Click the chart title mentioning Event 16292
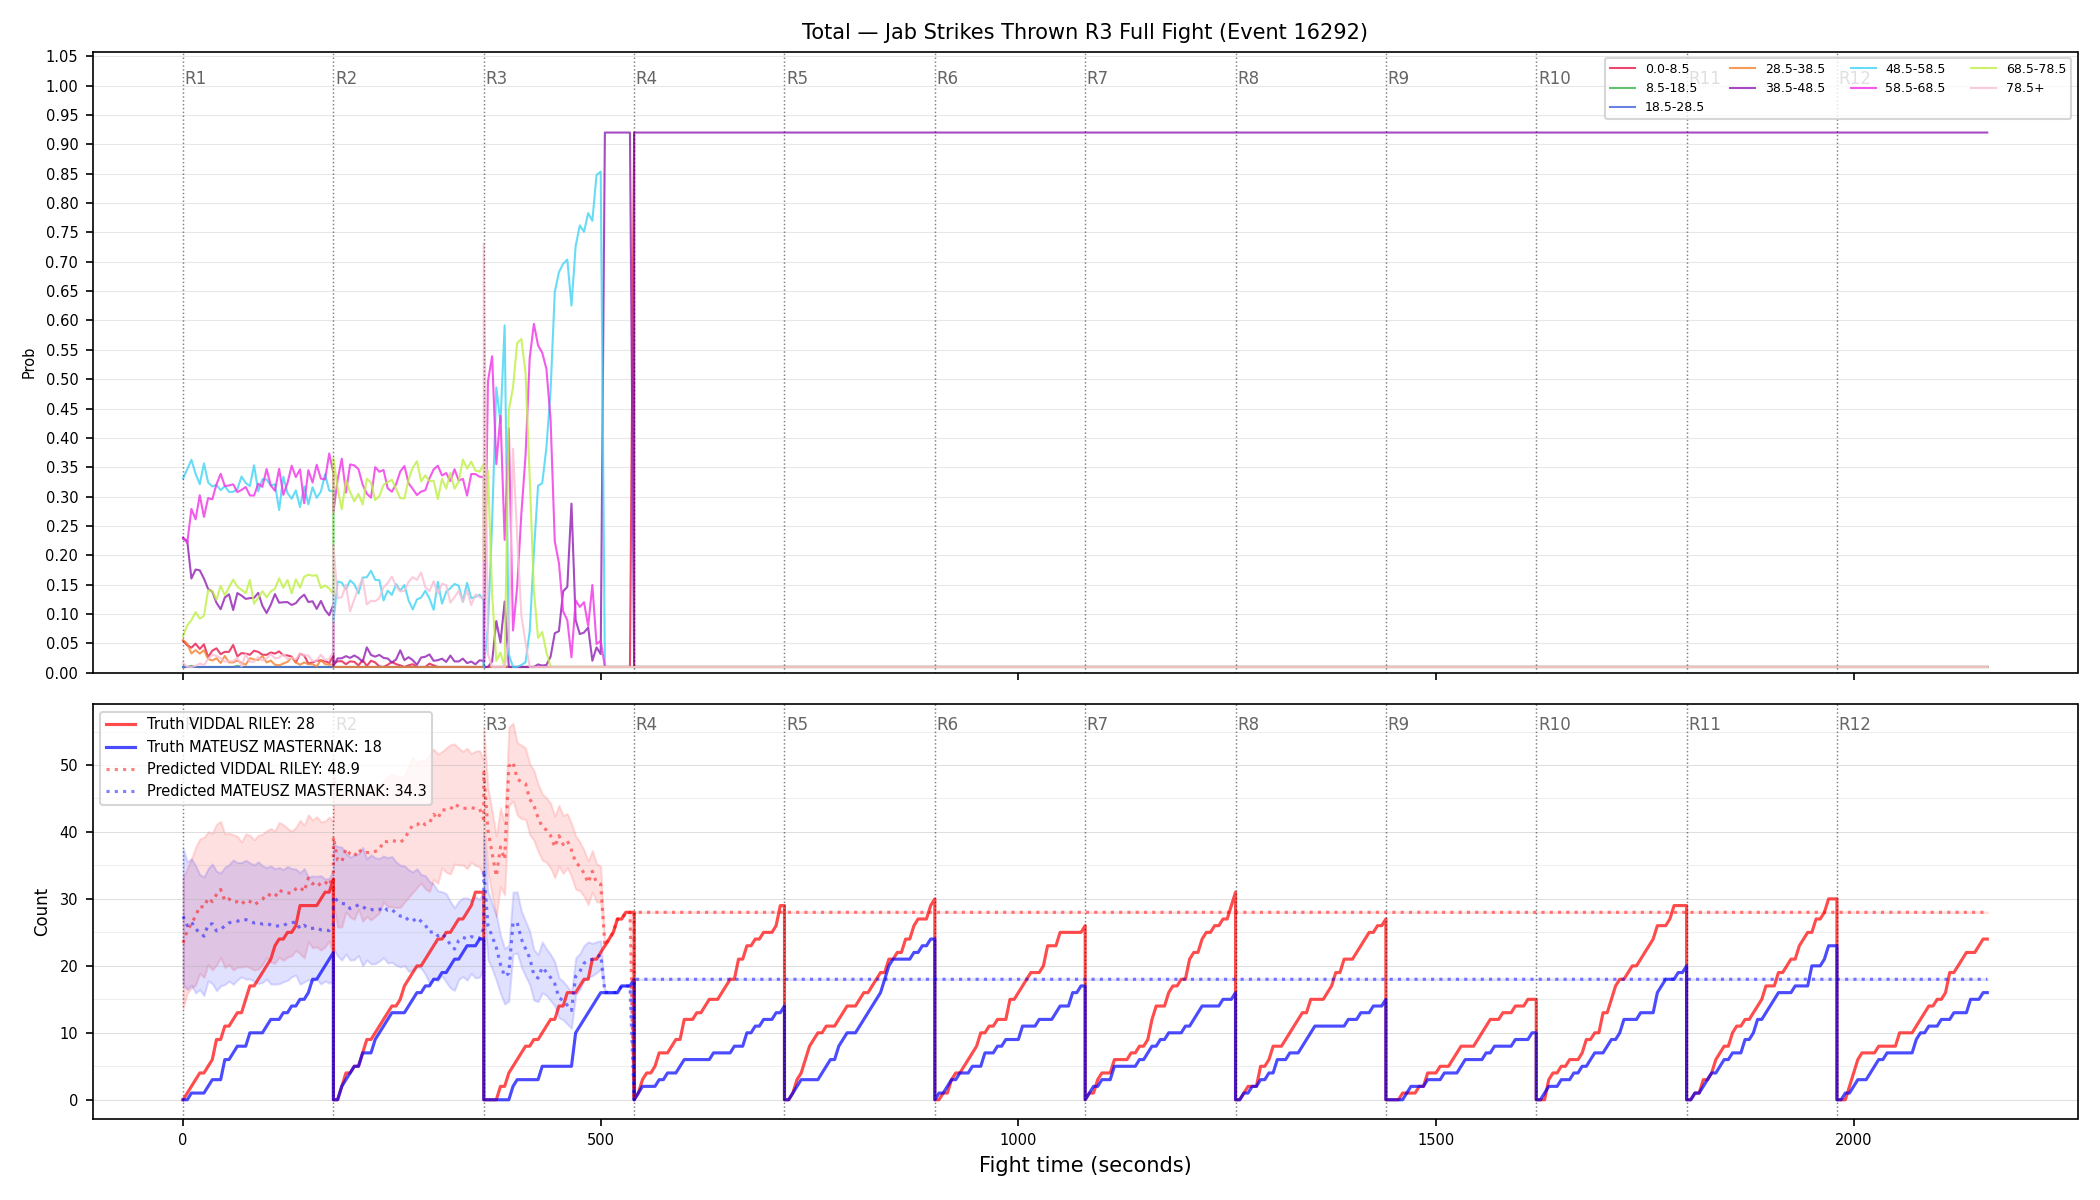Screen dimensions: 2100x1200 pyautogui.click(x=1084, y=32)
